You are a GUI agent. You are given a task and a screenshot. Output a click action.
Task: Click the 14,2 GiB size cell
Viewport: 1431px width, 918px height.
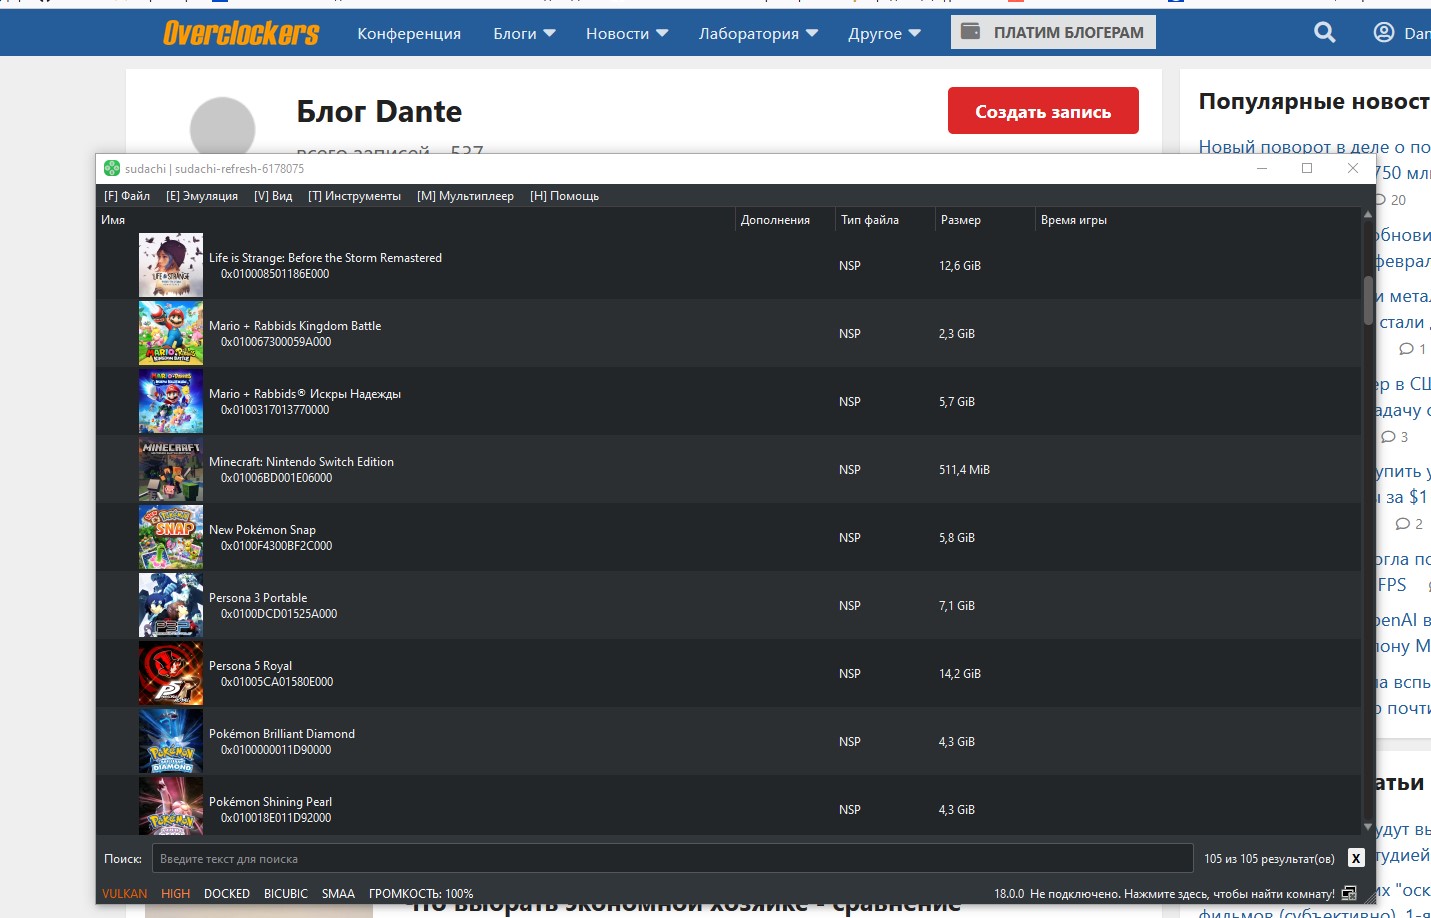[x=960, y=673]
